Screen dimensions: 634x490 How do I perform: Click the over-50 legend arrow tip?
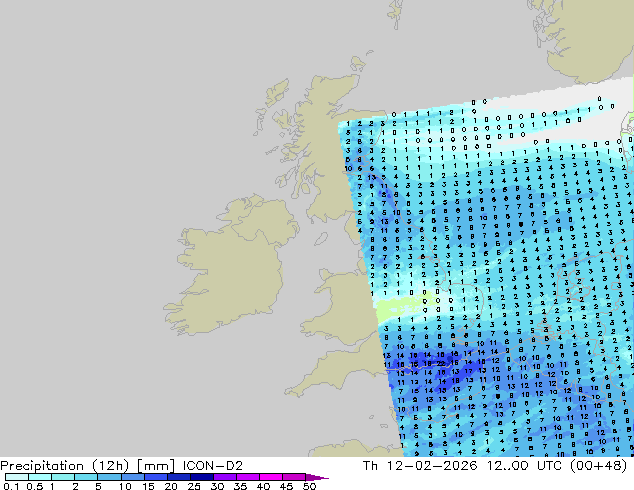point(317,478)
